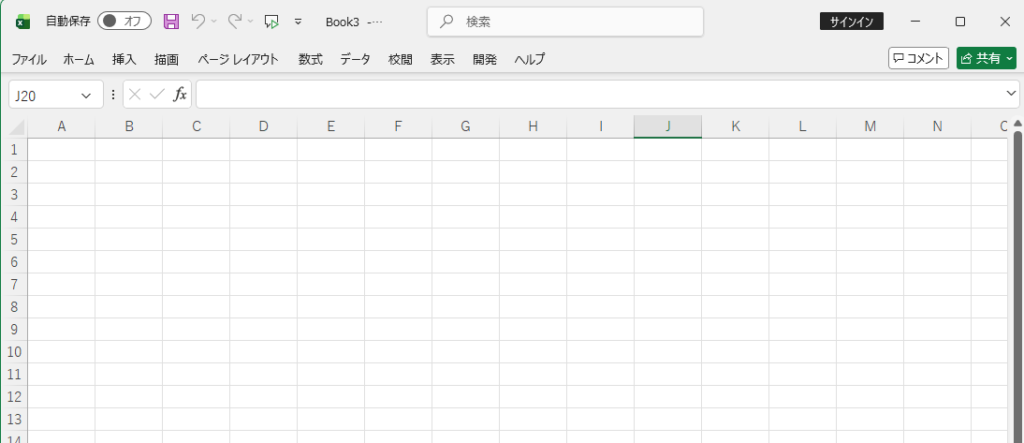Open the Undo history dropdown arrow
1024x443 pixels.
click(x=214, y=21)
